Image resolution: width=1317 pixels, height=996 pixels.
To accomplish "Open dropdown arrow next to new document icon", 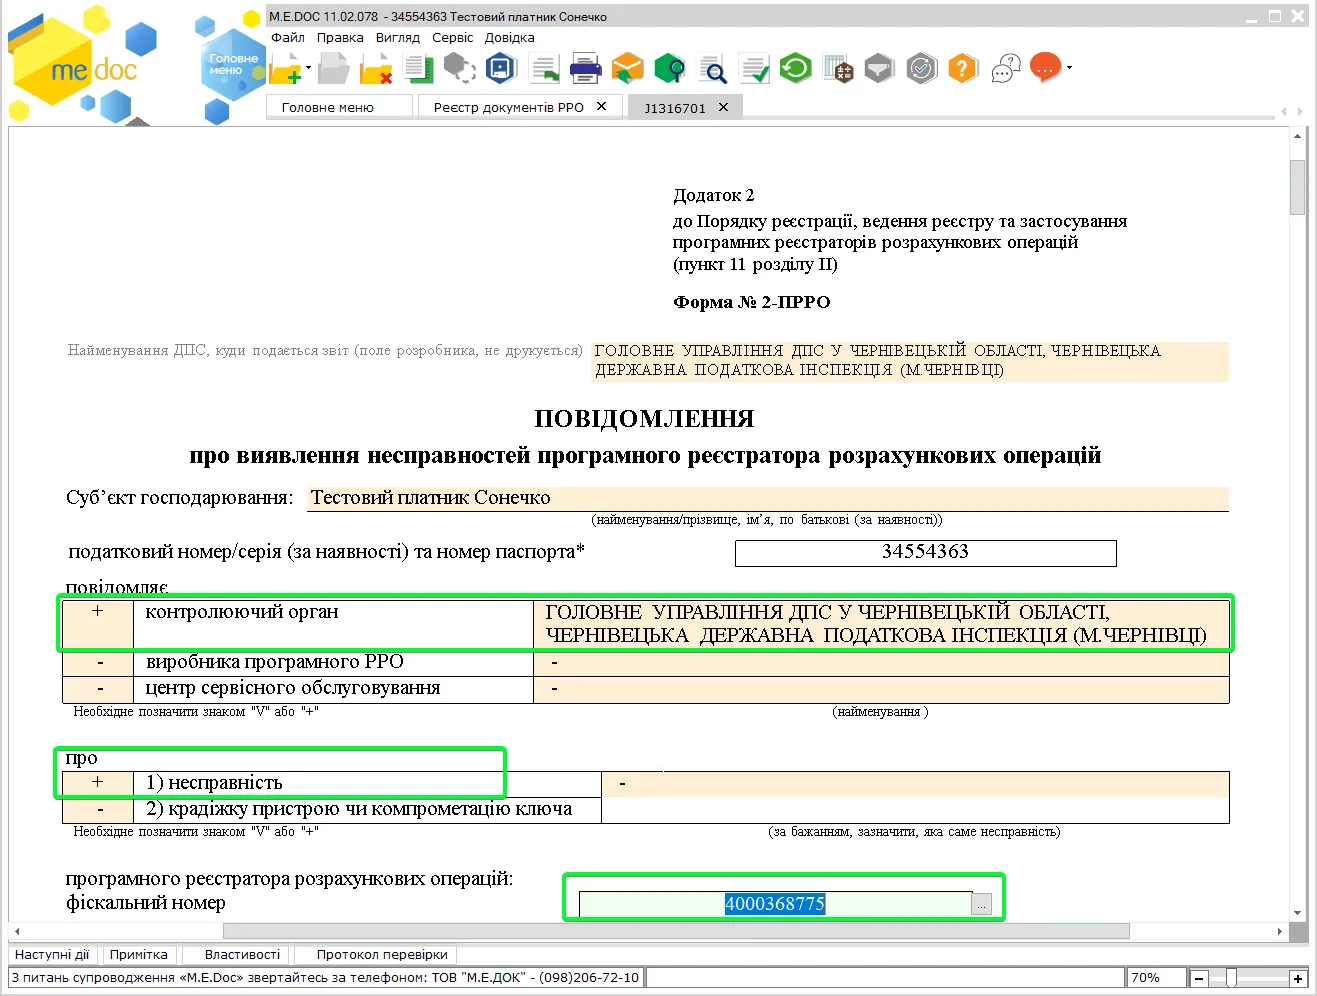I will coord(308,68).
